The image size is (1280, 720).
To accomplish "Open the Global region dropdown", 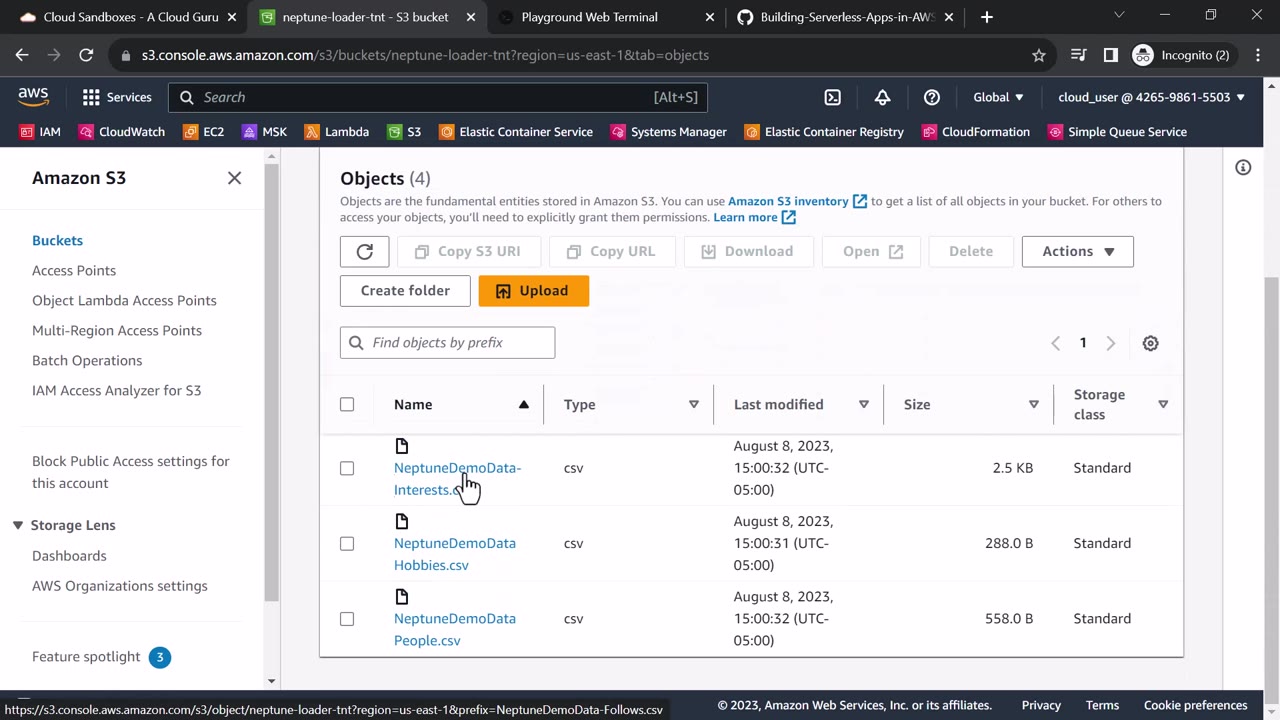I will 998,97.
